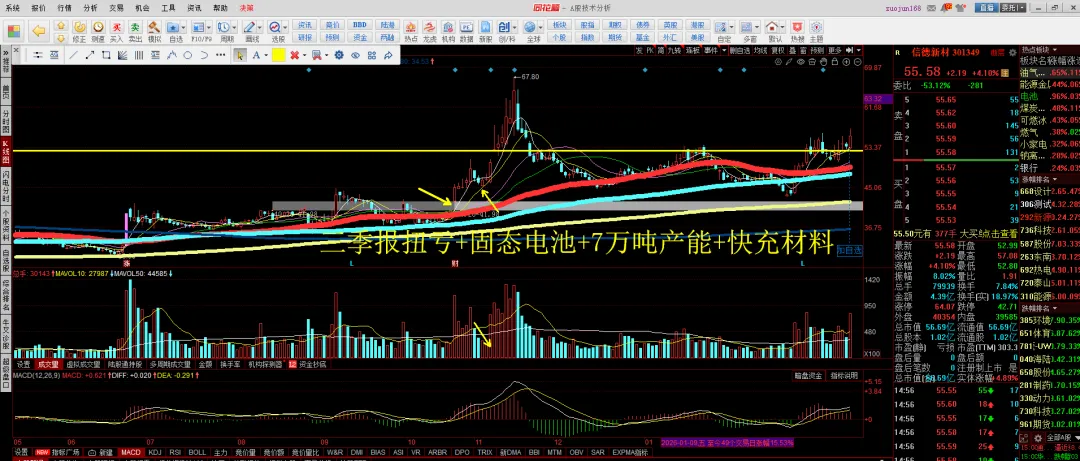
Task: Click the yellow back arrow icon
Action: pos(39,30)
